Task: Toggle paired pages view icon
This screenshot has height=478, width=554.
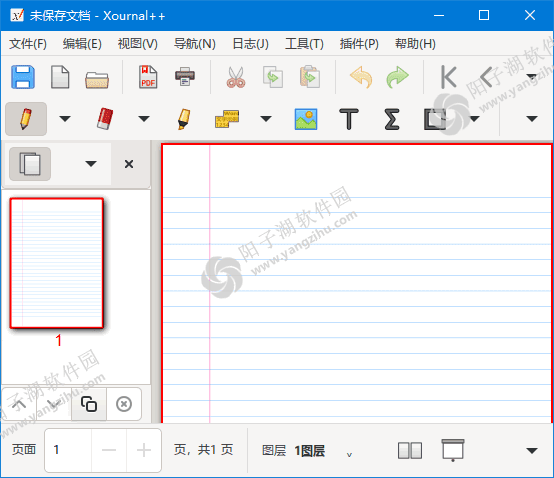Action: [x=410, y=450]
